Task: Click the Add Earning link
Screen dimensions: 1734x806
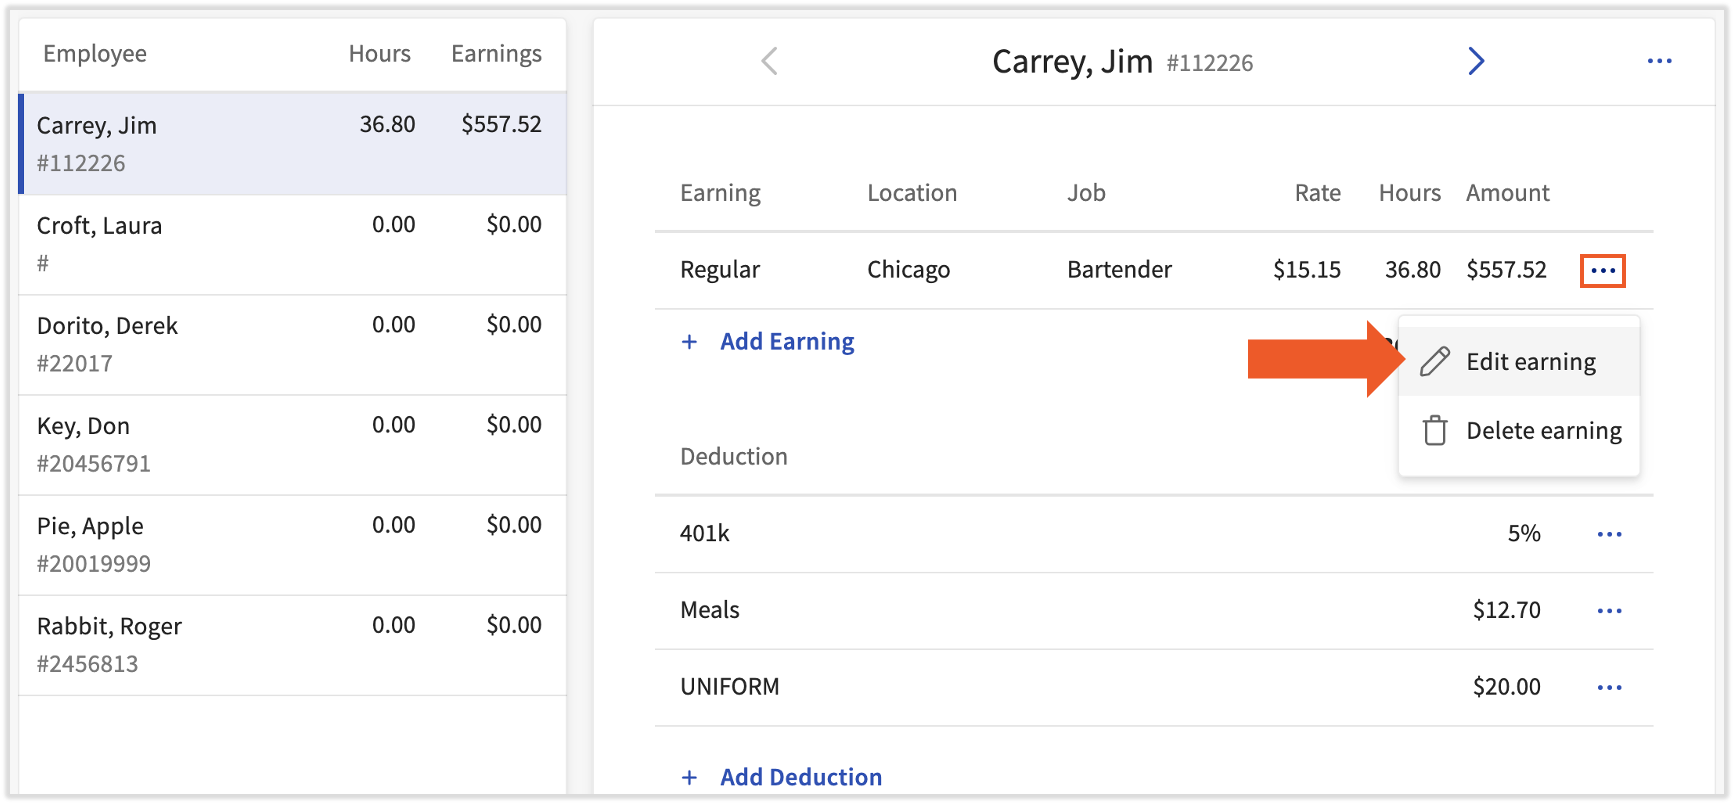Action: pos(787,342)
